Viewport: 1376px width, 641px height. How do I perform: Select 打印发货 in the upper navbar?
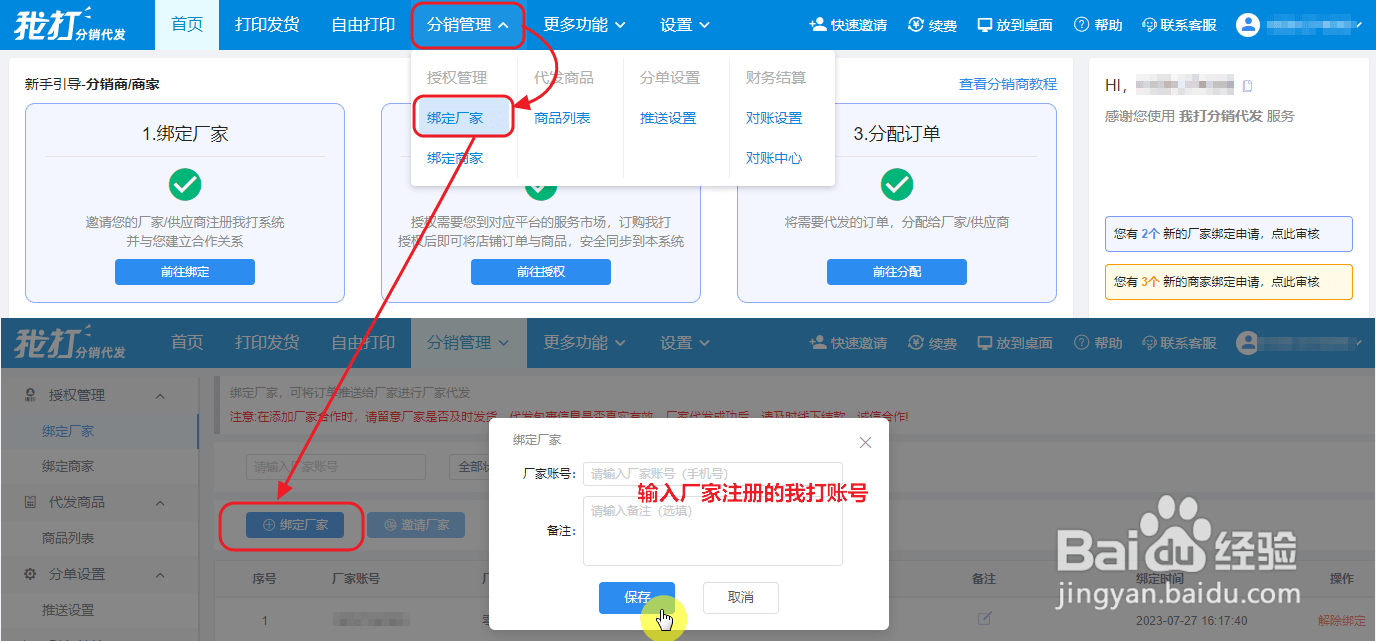[x=267, y=25]
